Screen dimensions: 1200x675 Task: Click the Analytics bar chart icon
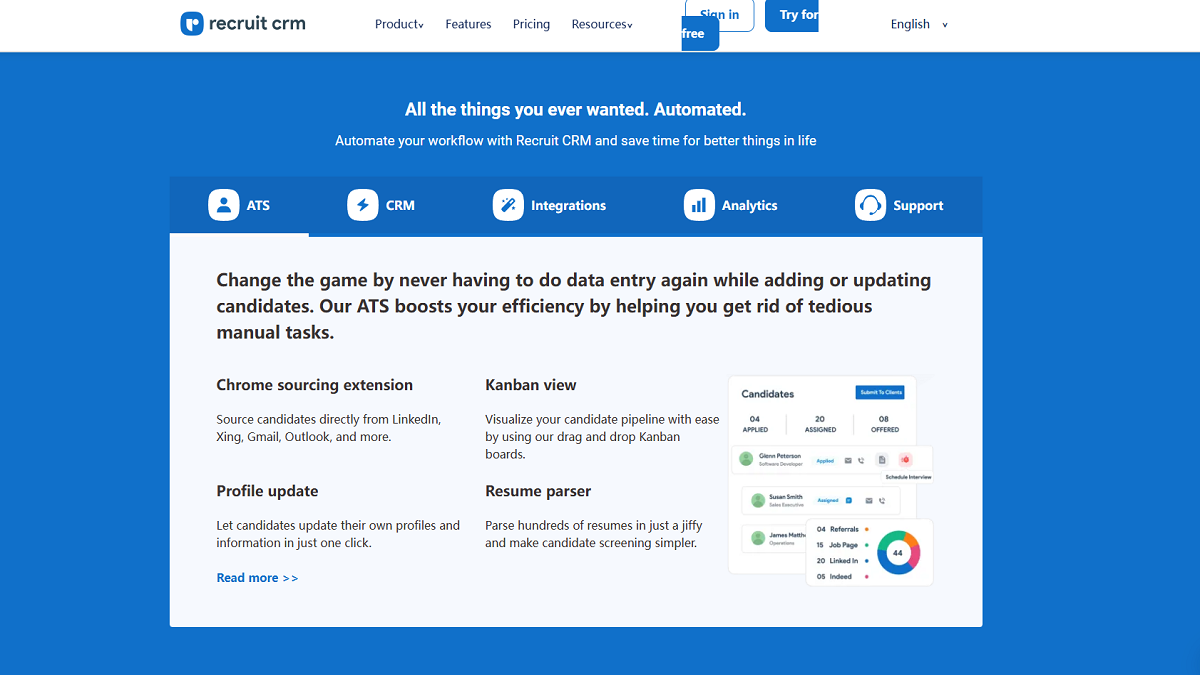[x=698, y=204]
